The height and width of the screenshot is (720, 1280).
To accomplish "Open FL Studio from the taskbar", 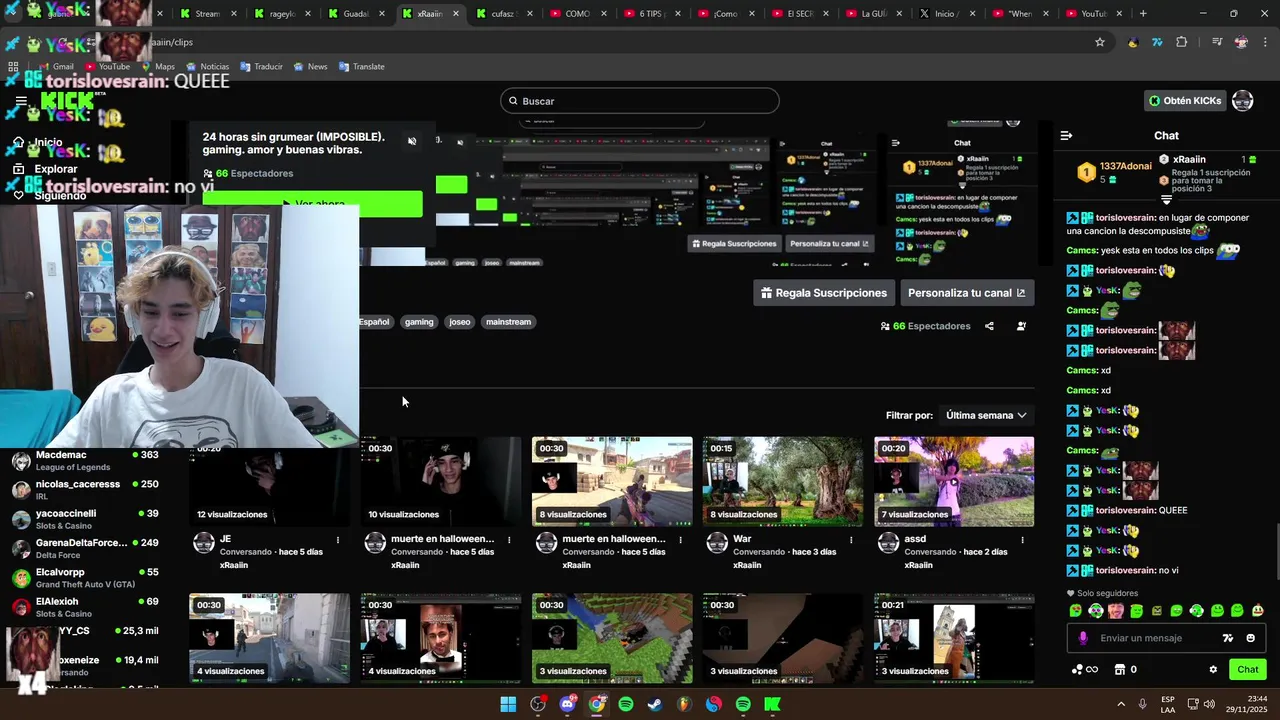I will pyautogui.click(x=684, y=704).
